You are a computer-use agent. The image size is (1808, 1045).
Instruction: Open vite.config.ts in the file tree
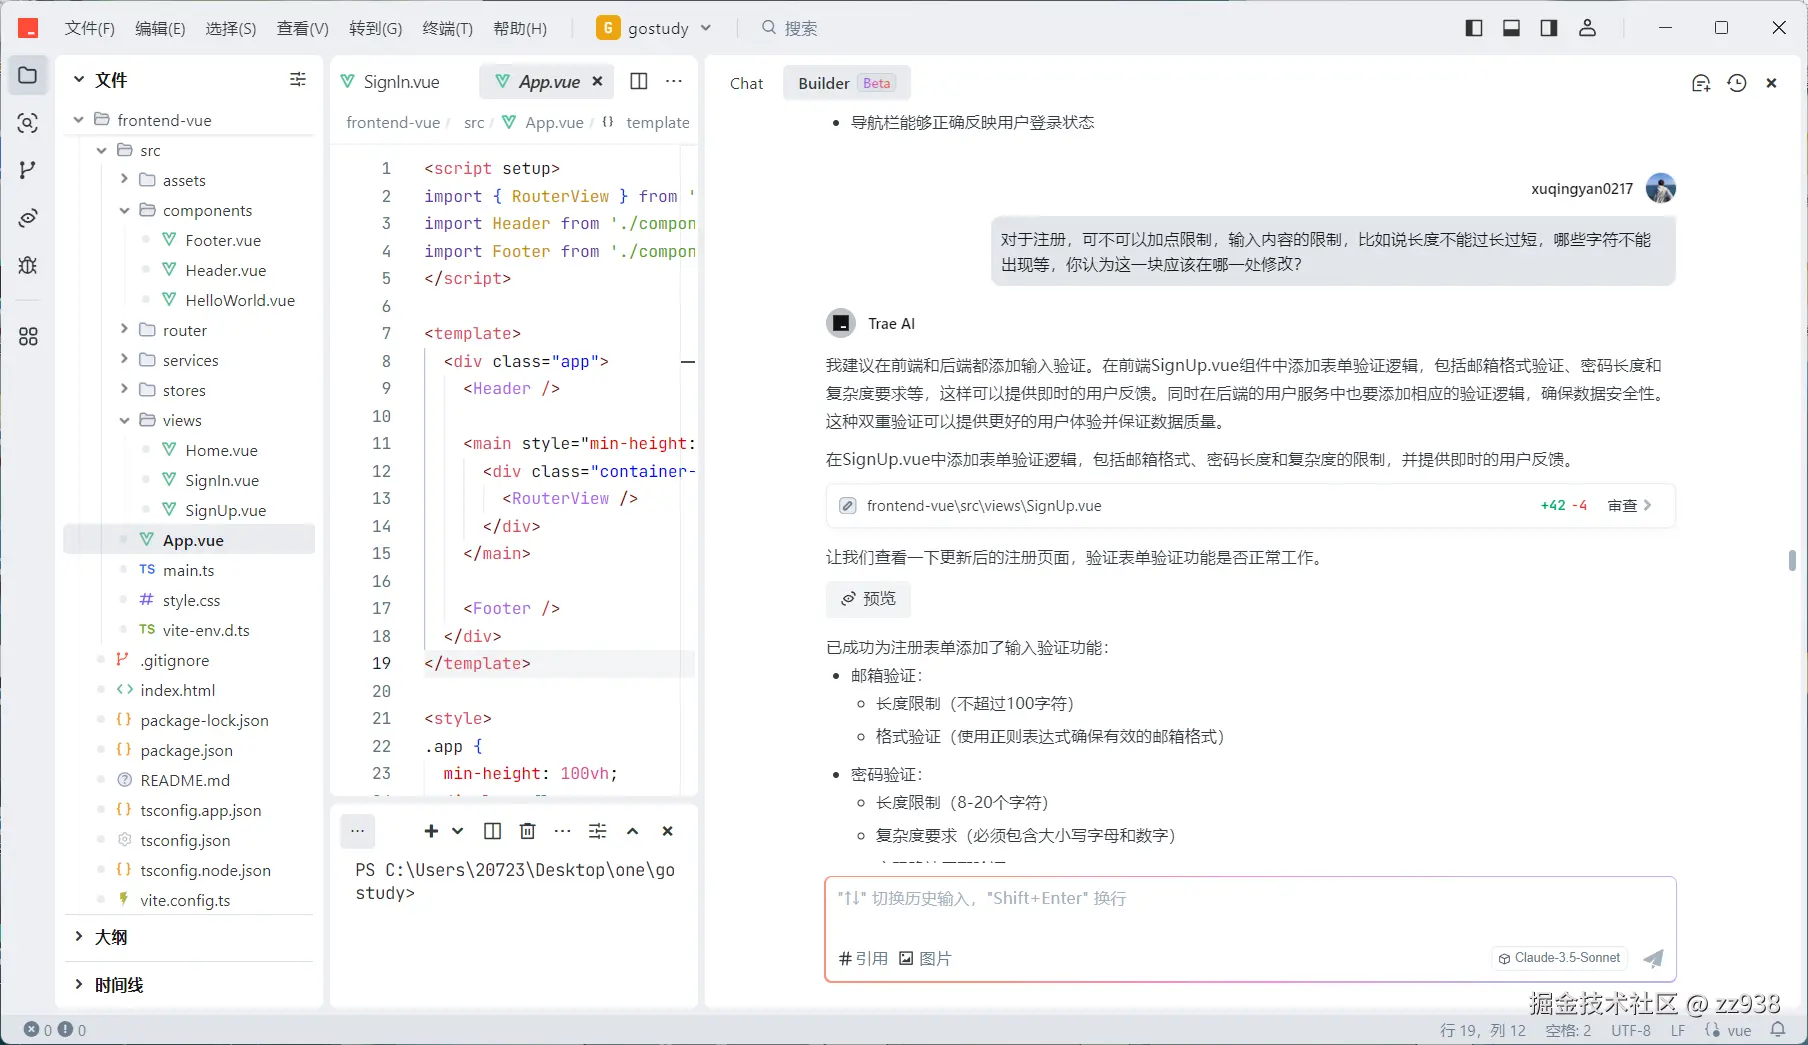pos(186,900)
